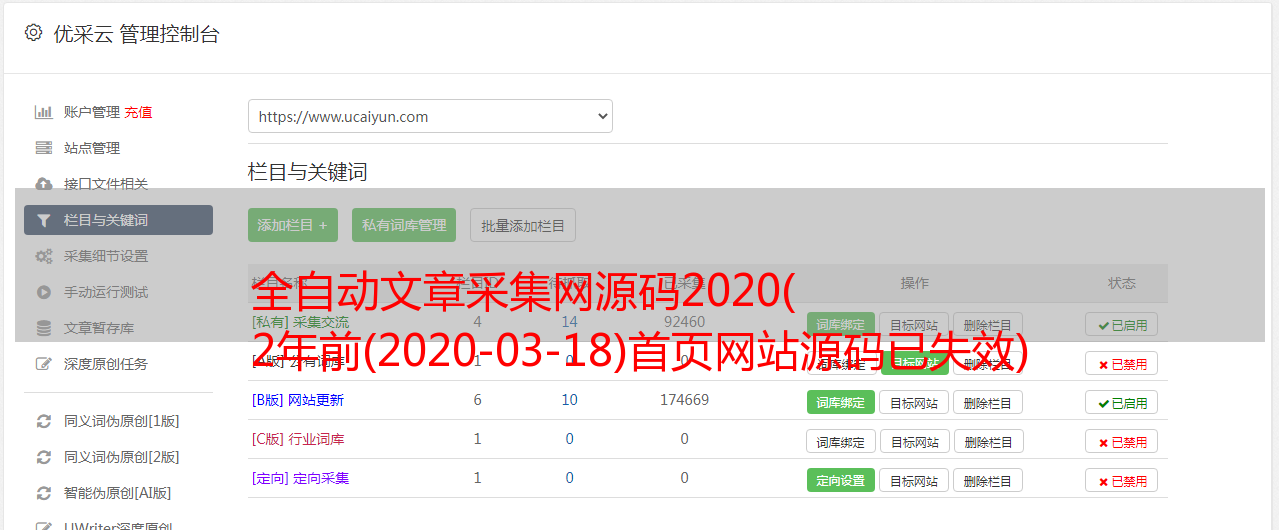Click the 10 count in 网站更新 row

click(x=569, y=400)
